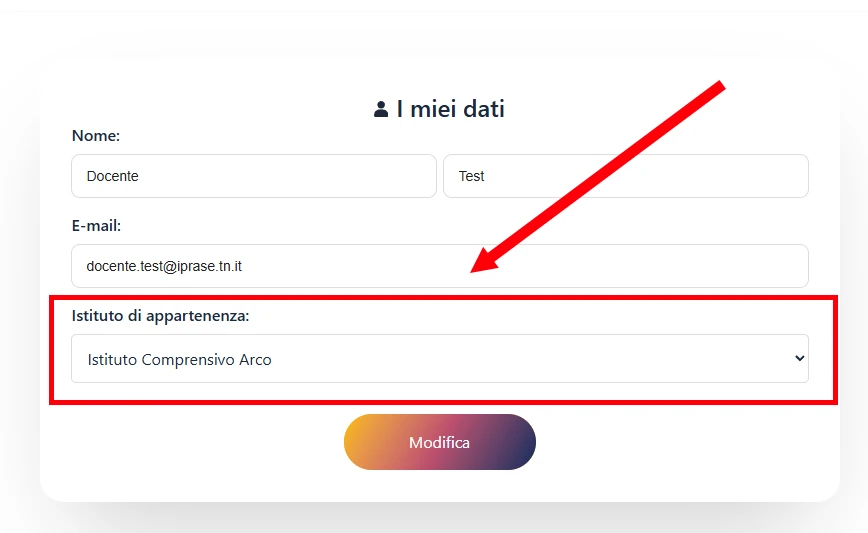Viewport: 868px width, 533px height.
Task: Click the user icon beside I miei dati
Action: click(x=381, y=109)
